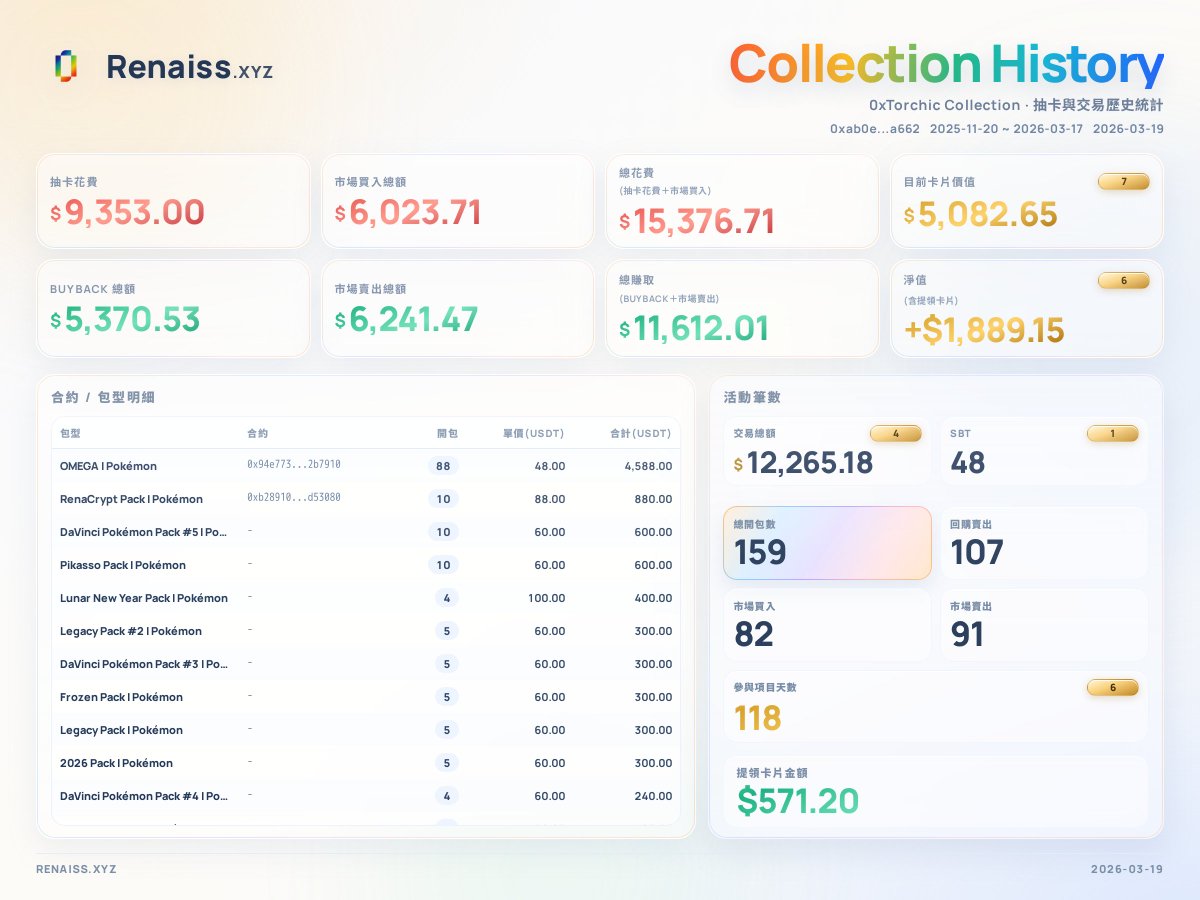Select the OMEGA | Pokémon row

366,466
